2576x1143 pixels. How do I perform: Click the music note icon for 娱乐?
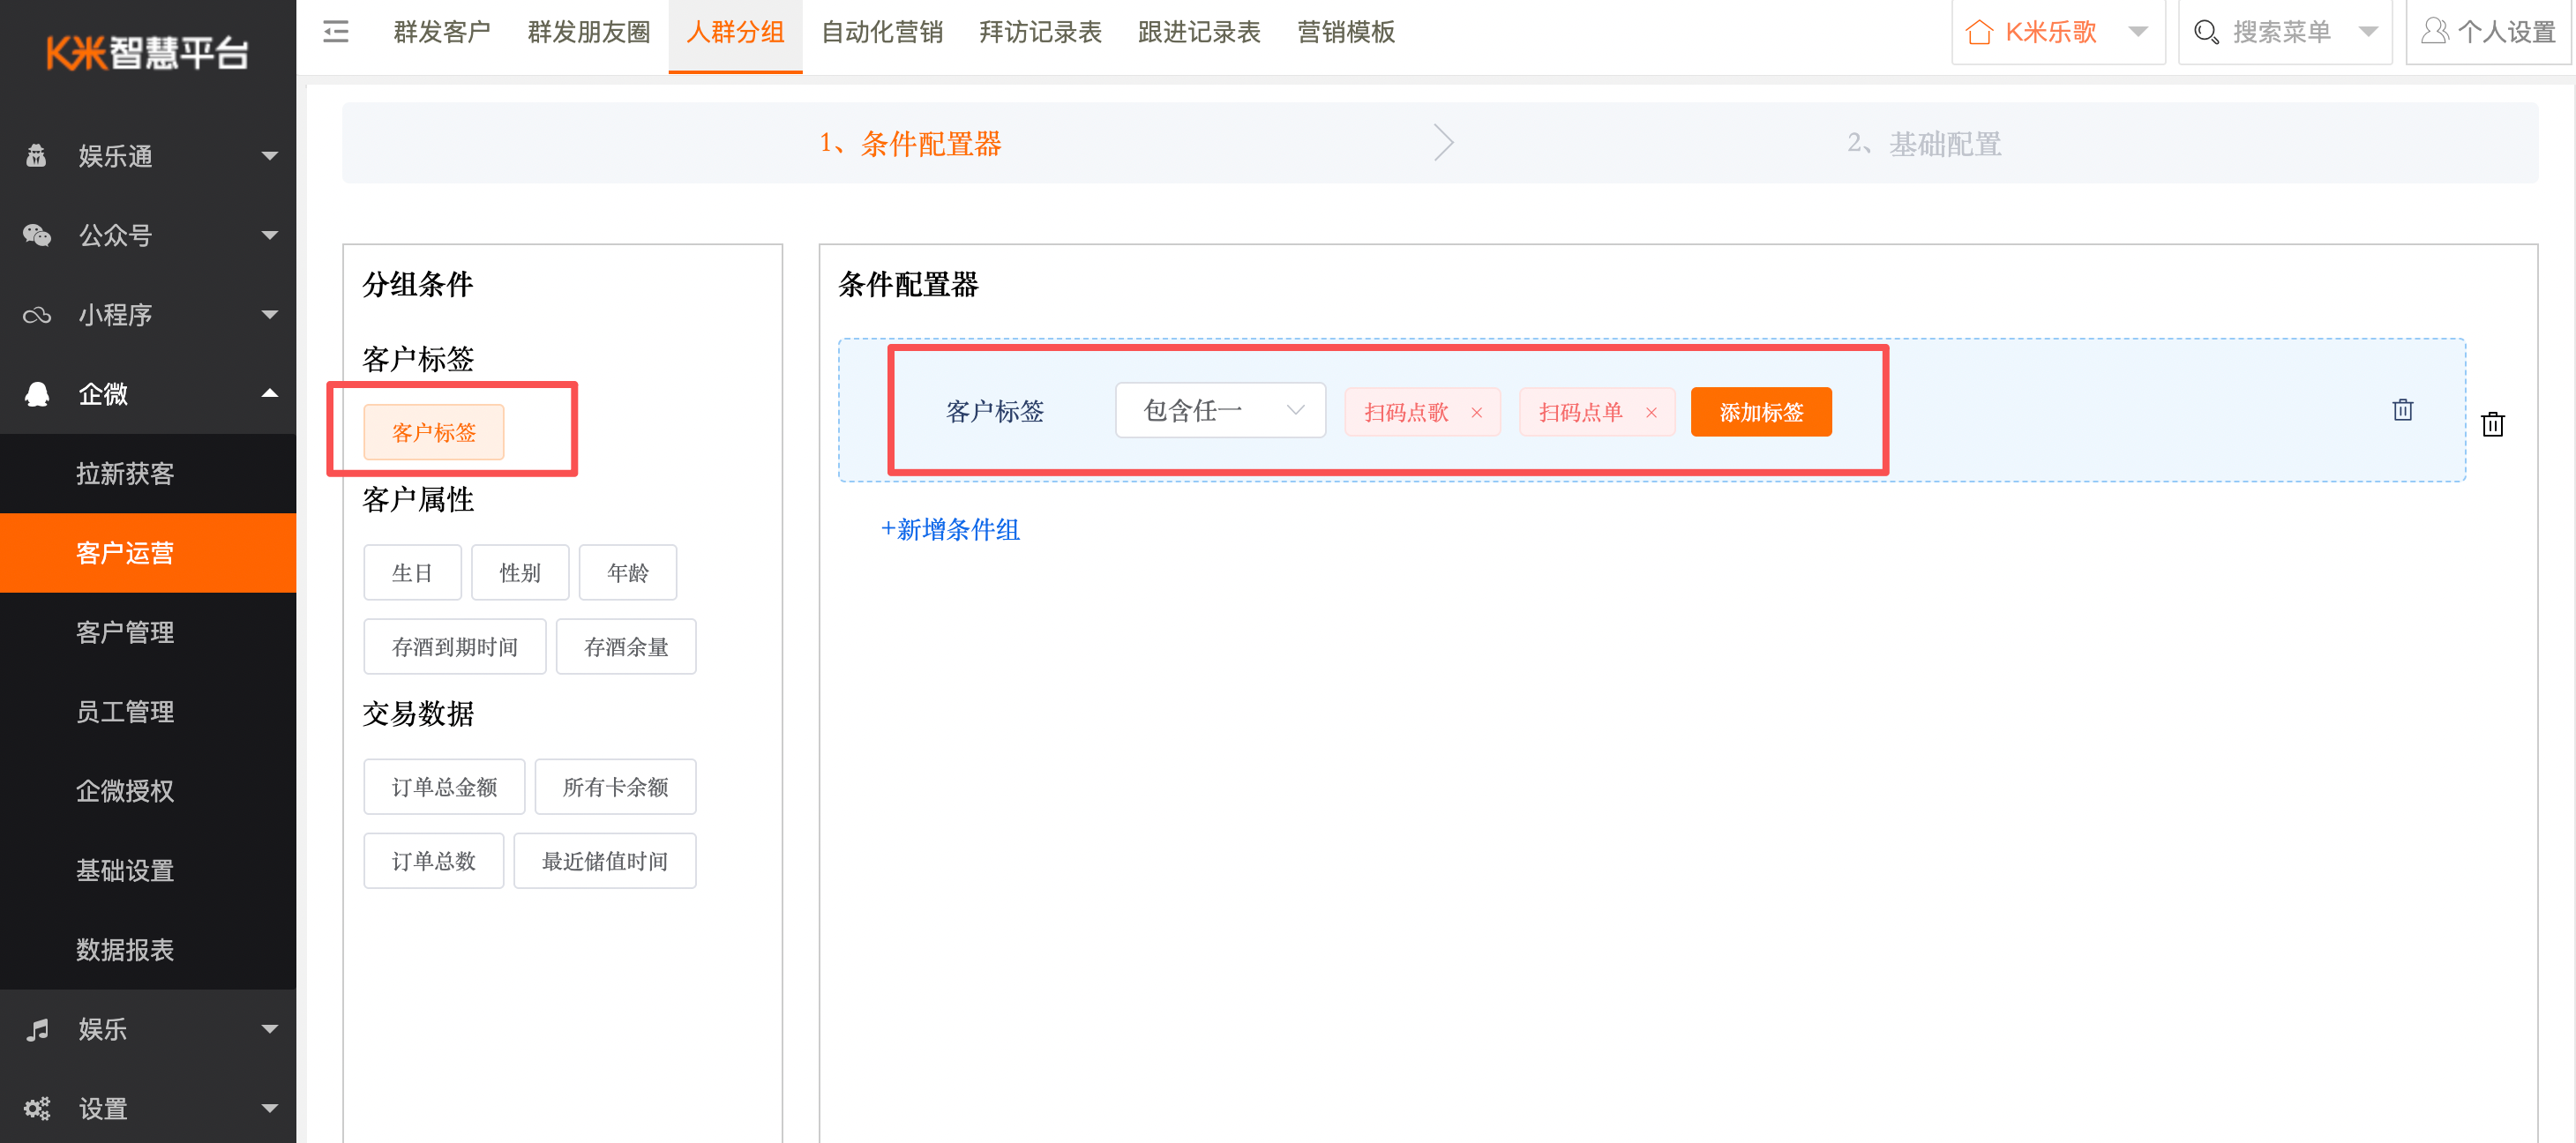click(37, 1029)
